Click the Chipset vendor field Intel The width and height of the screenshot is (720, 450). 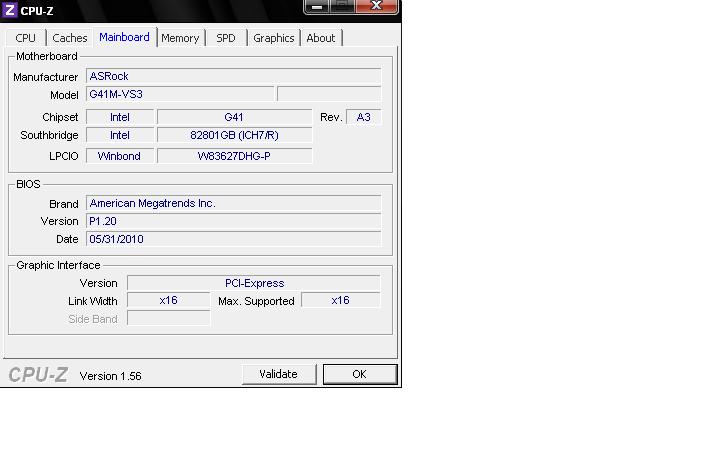point(120,117)
